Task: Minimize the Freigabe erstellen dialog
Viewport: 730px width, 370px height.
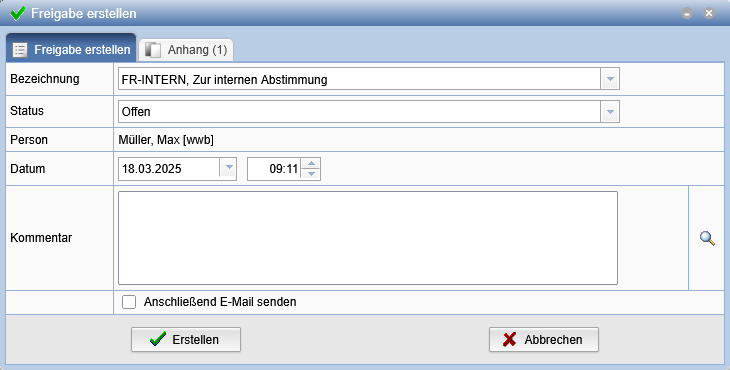Action: click(687, 13)
